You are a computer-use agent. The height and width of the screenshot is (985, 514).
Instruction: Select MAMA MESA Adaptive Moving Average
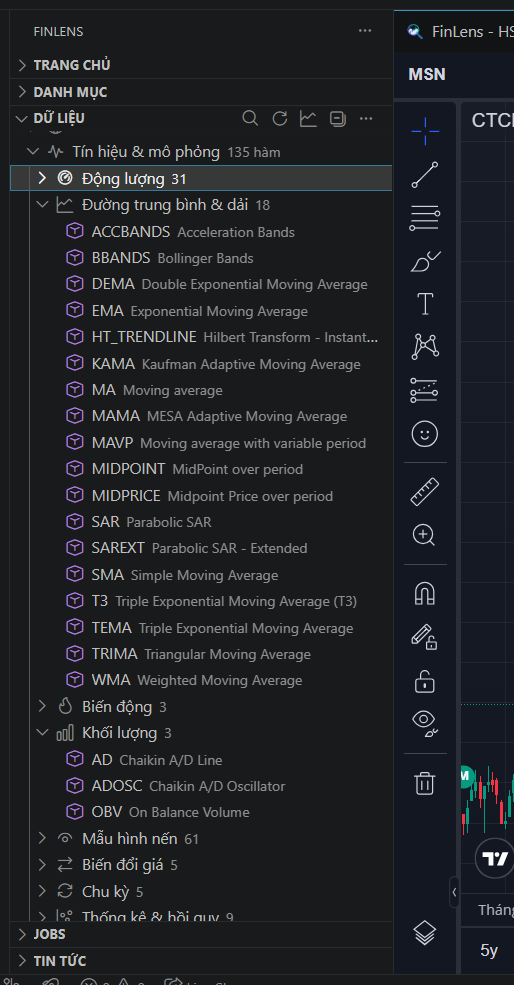click(201, 416)
